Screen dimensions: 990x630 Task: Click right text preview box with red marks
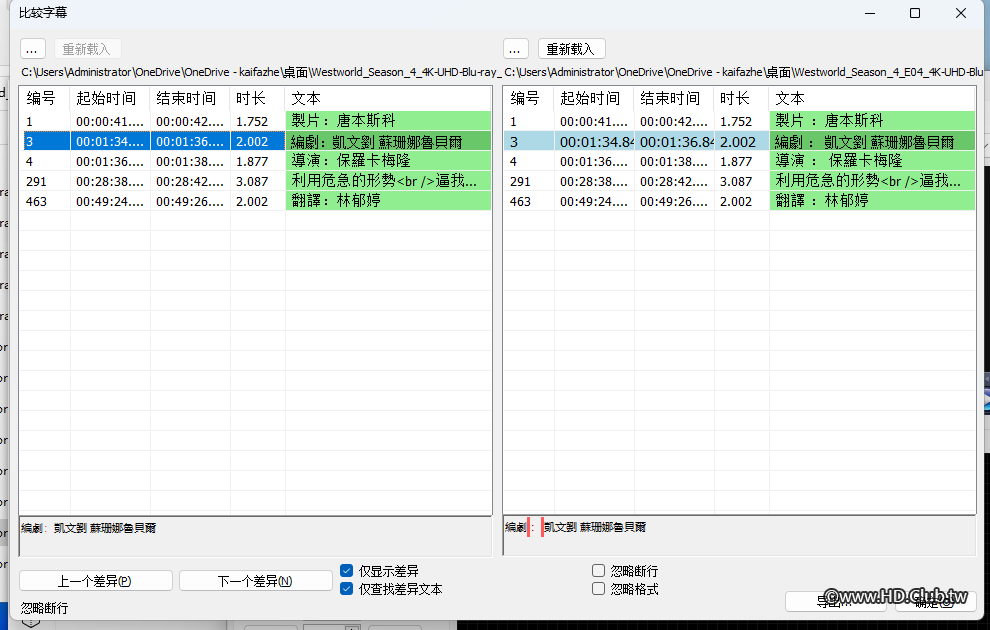click(x=740, y=537)
